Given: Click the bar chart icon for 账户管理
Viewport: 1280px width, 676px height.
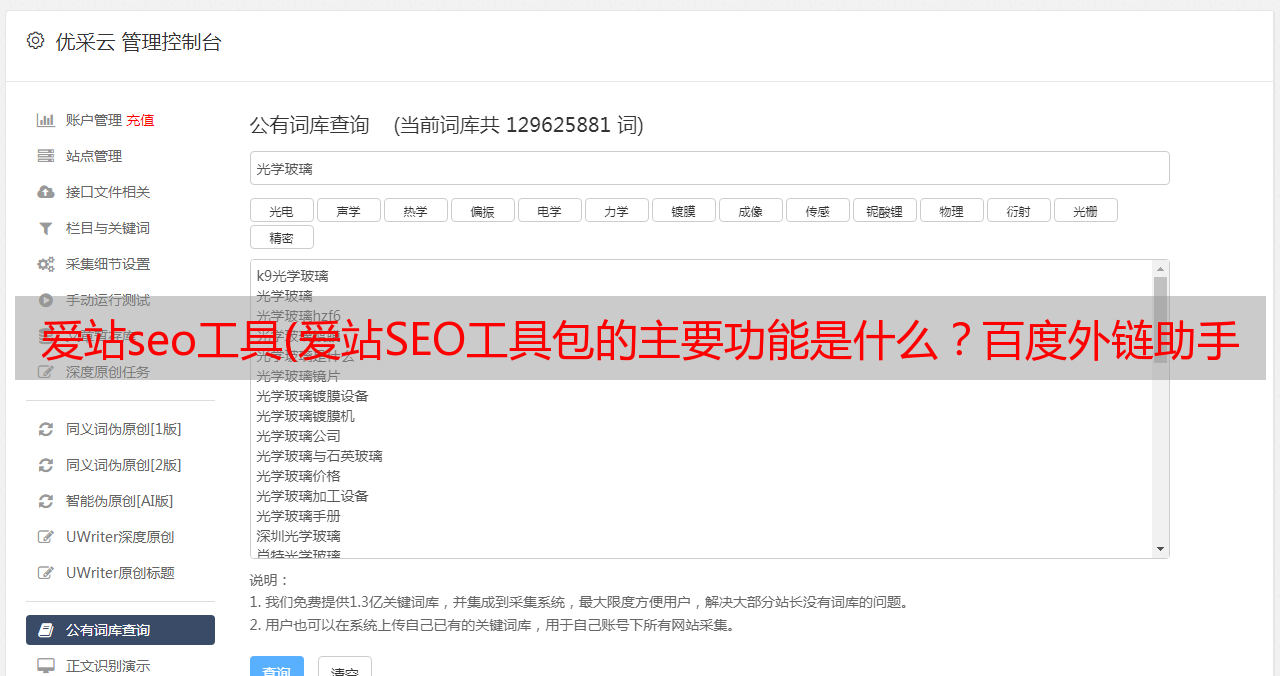Looking at the screenshot, I should (46, 120).
